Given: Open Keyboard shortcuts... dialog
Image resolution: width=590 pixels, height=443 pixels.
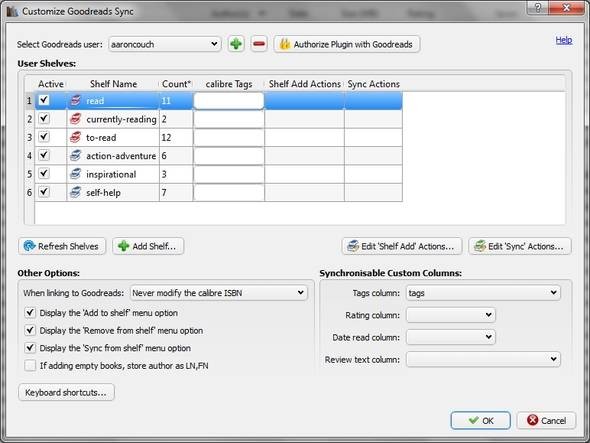Looking at the screenshot, I should click(66, 392).
